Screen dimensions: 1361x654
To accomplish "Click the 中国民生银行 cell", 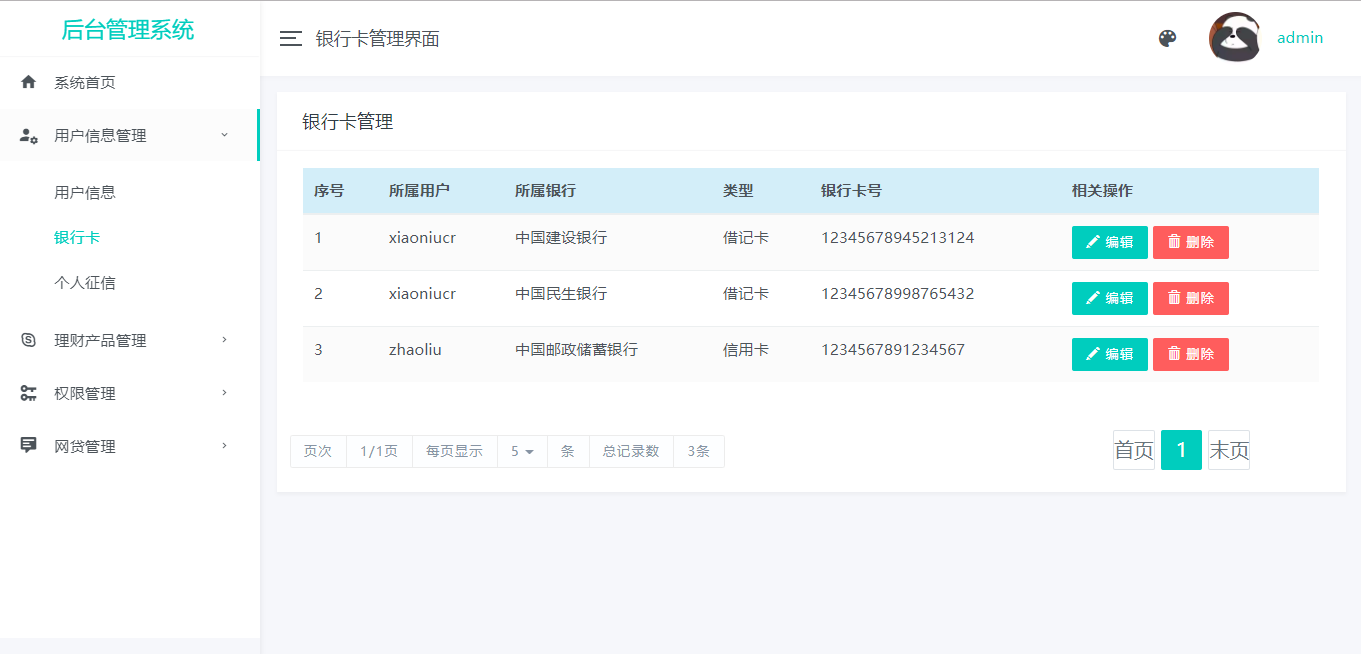I will pos(561,294).
